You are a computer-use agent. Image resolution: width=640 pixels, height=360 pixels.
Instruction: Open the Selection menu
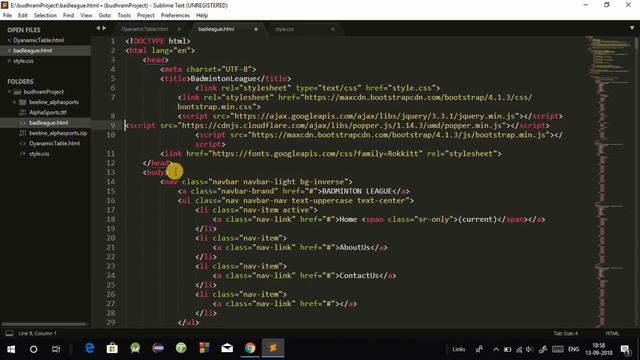point(45,16)
